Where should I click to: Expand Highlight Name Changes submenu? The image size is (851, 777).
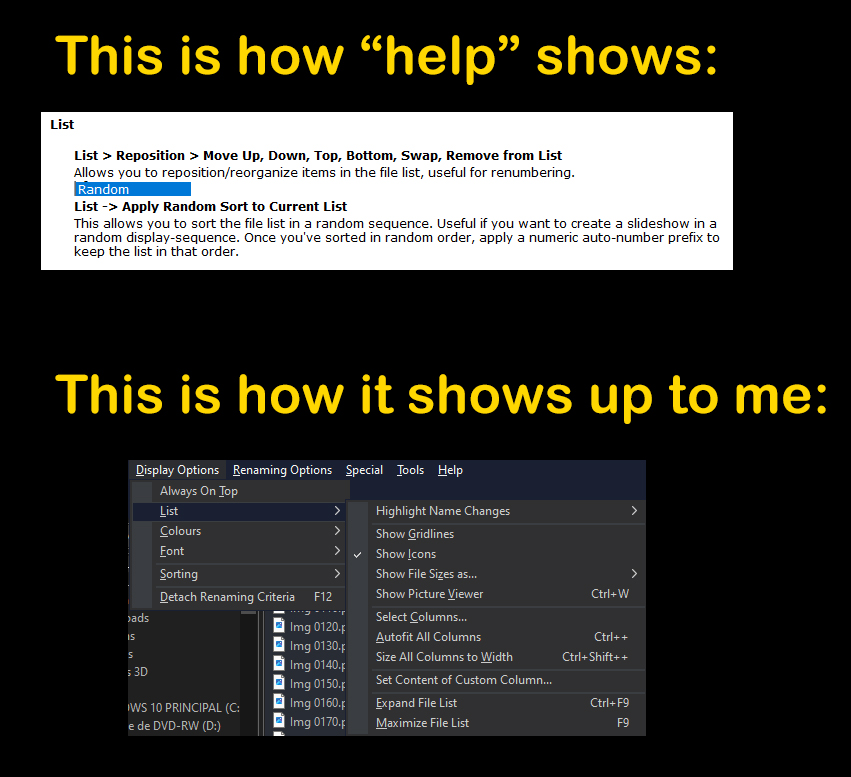click(497, 511)
